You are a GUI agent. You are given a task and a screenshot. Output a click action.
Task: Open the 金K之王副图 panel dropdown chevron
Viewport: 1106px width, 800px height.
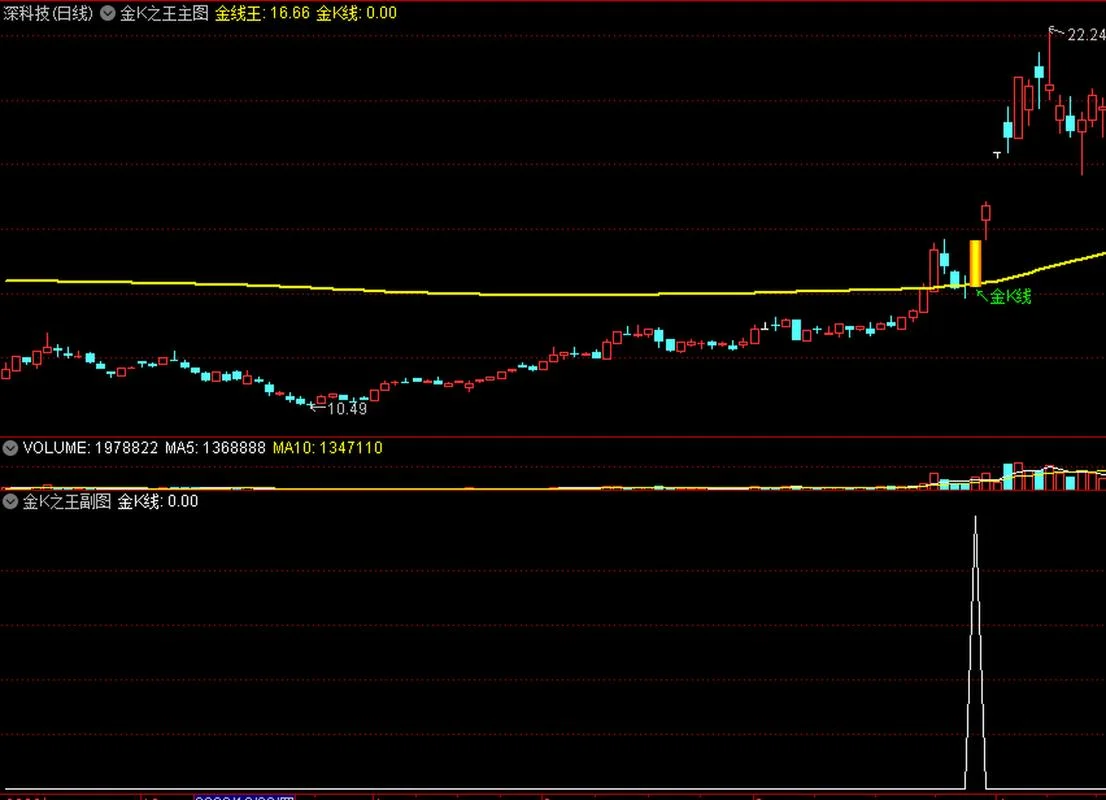click(x=10, y=502)
